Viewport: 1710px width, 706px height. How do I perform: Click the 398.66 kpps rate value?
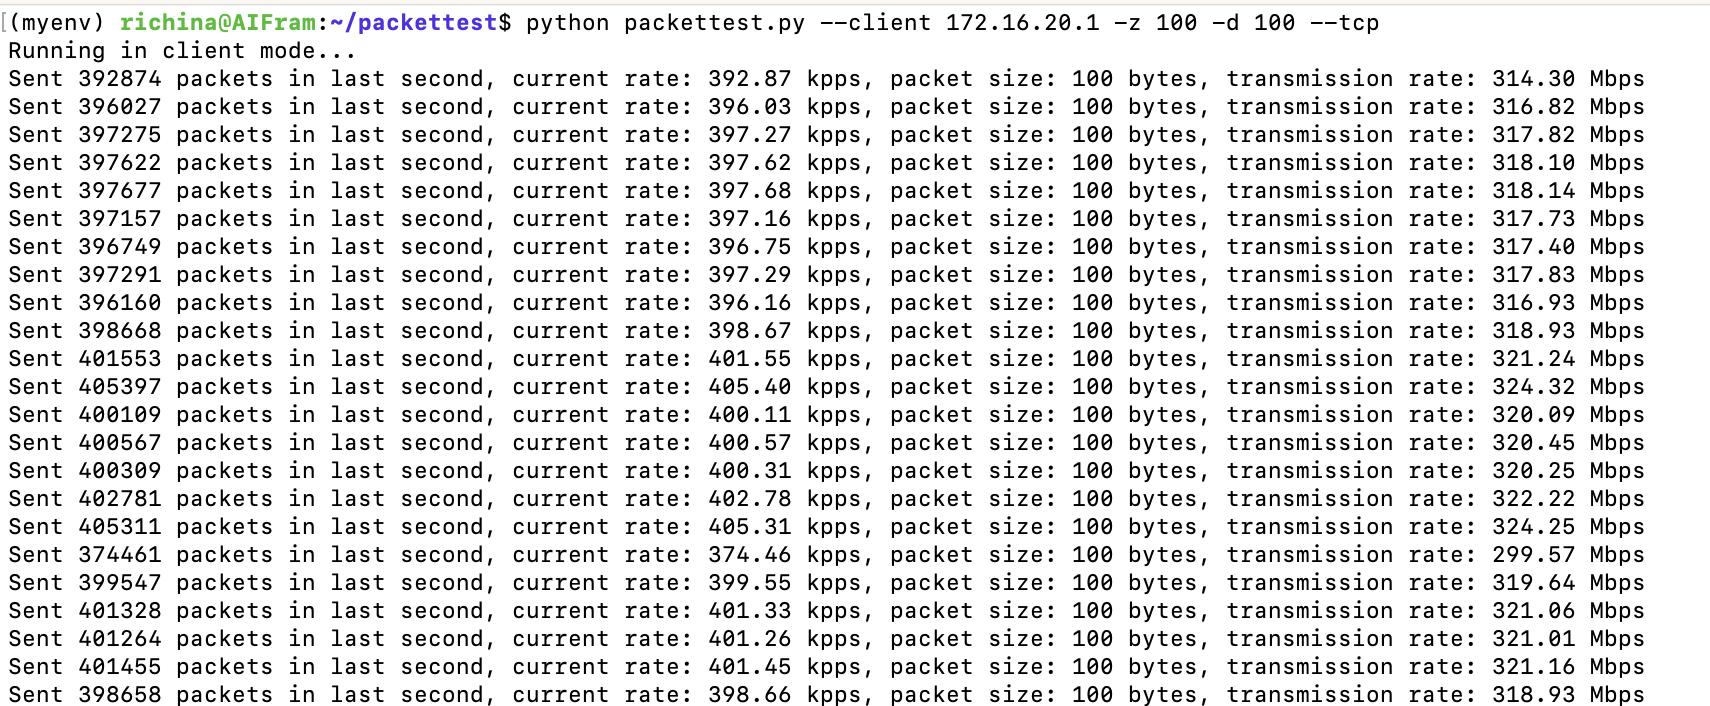(749, 694)
